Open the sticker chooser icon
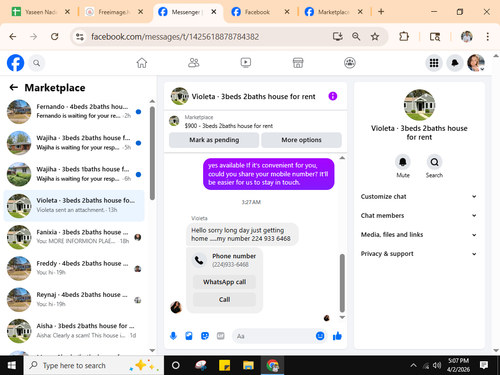Image resolution: width=500 pixels, height=375 pixels. click(205, 336)
